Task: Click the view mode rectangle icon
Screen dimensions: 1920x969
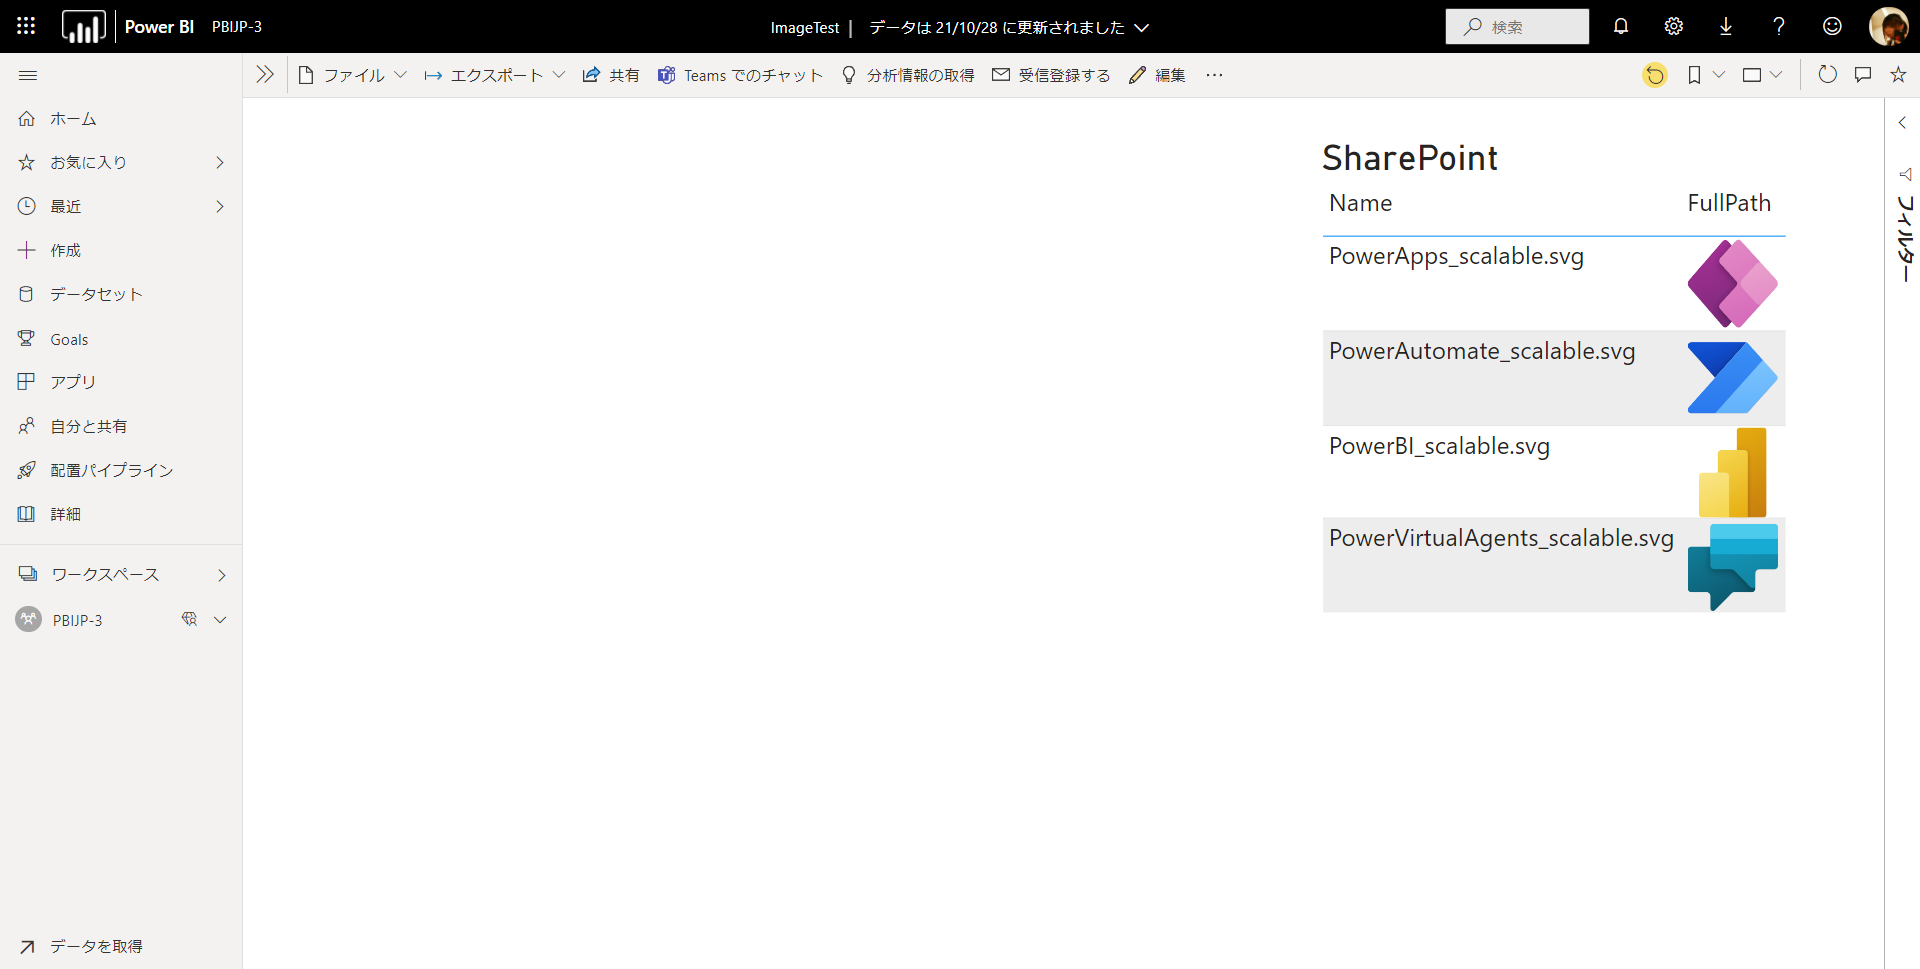Action: coord(1752,75)
